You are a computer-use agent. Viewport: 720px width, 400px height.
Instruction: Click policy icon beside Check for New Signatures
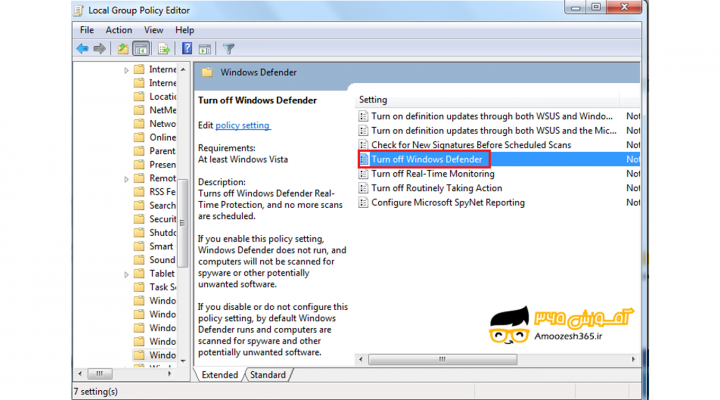tap(363, 145)
